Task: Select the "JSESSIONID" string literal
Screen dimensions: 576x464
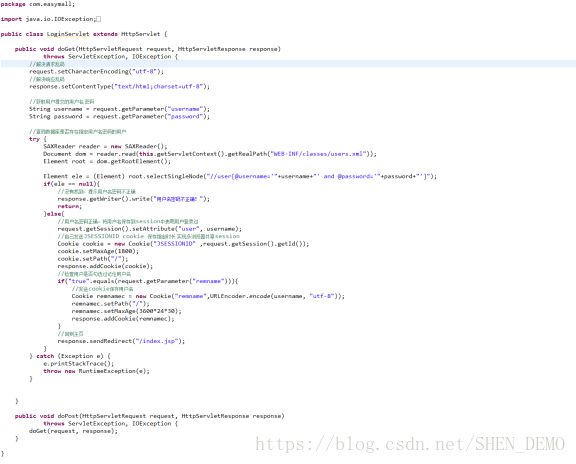Action: tap(174, 244)
